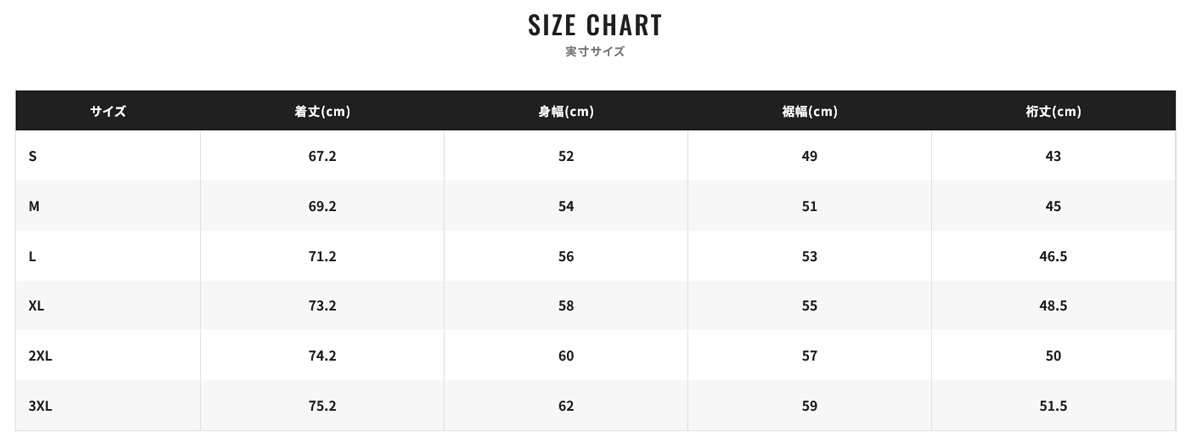
Task: Click the M size row label
Action: (x=34, y=206)
